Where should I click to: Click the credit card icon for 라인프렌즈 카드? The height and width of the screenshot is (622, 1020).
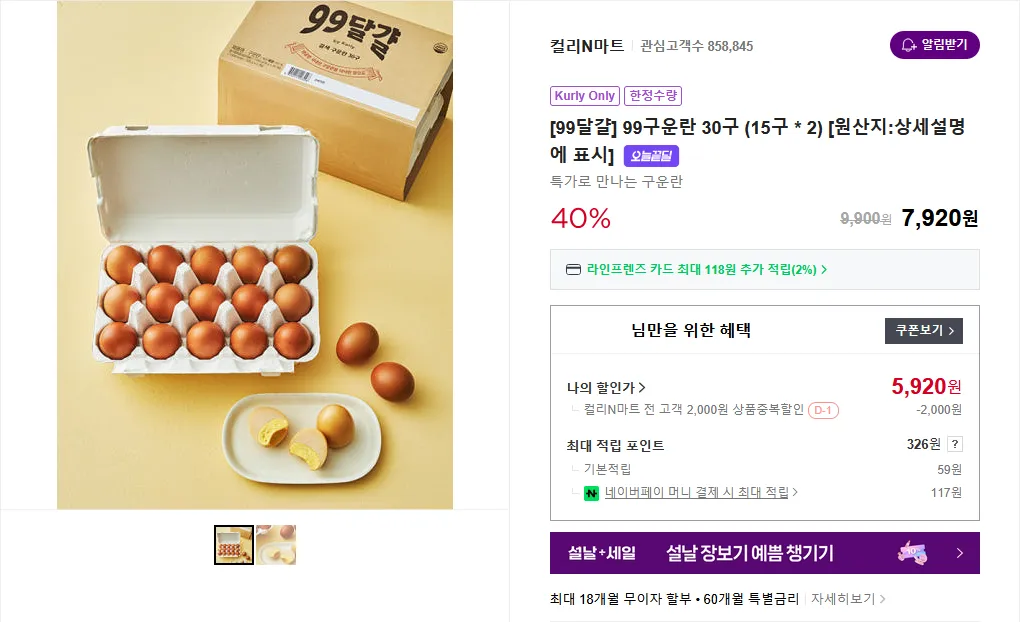tap(573, 269)
